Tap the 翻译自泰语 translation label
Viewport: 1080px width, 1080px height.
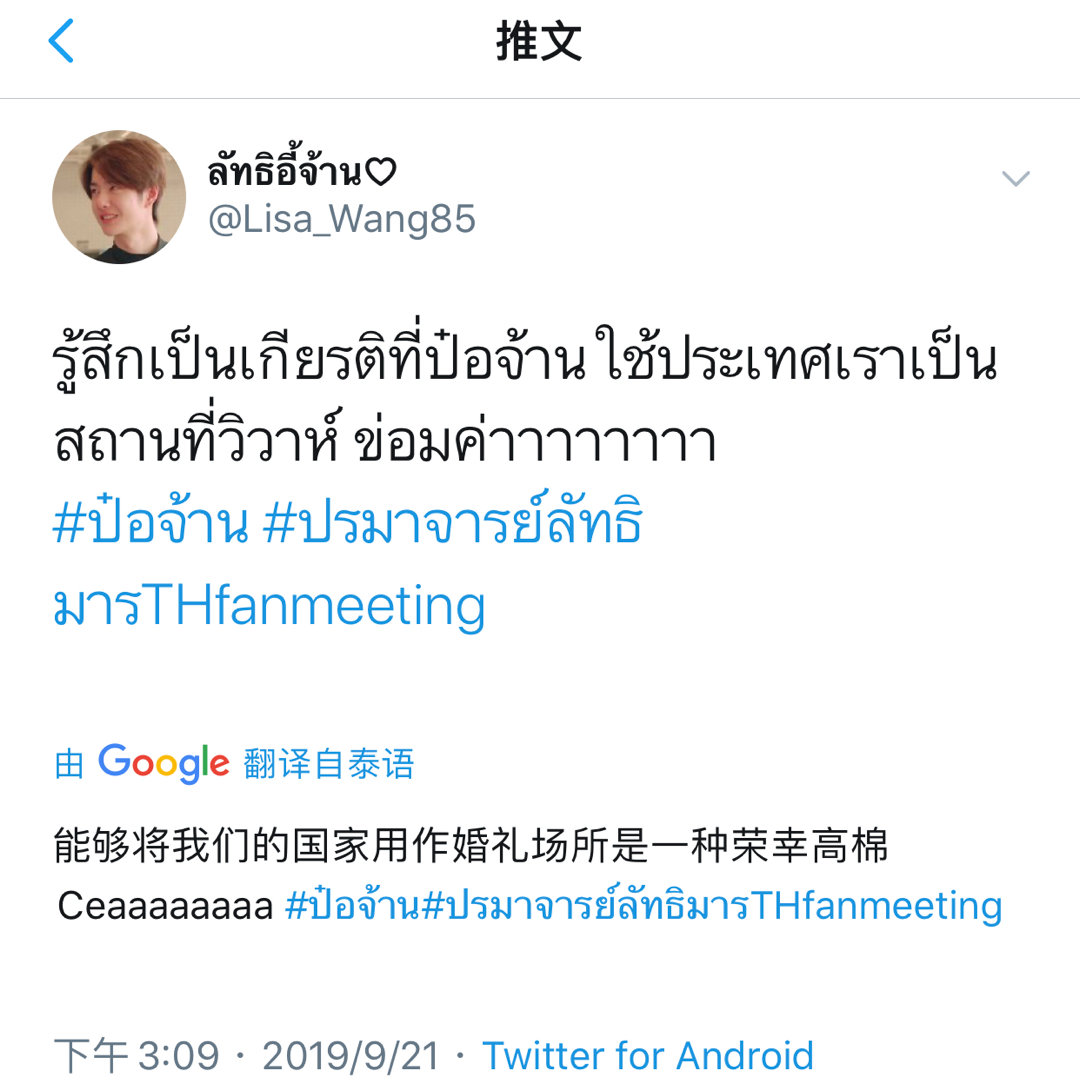(x=329, y=764)
